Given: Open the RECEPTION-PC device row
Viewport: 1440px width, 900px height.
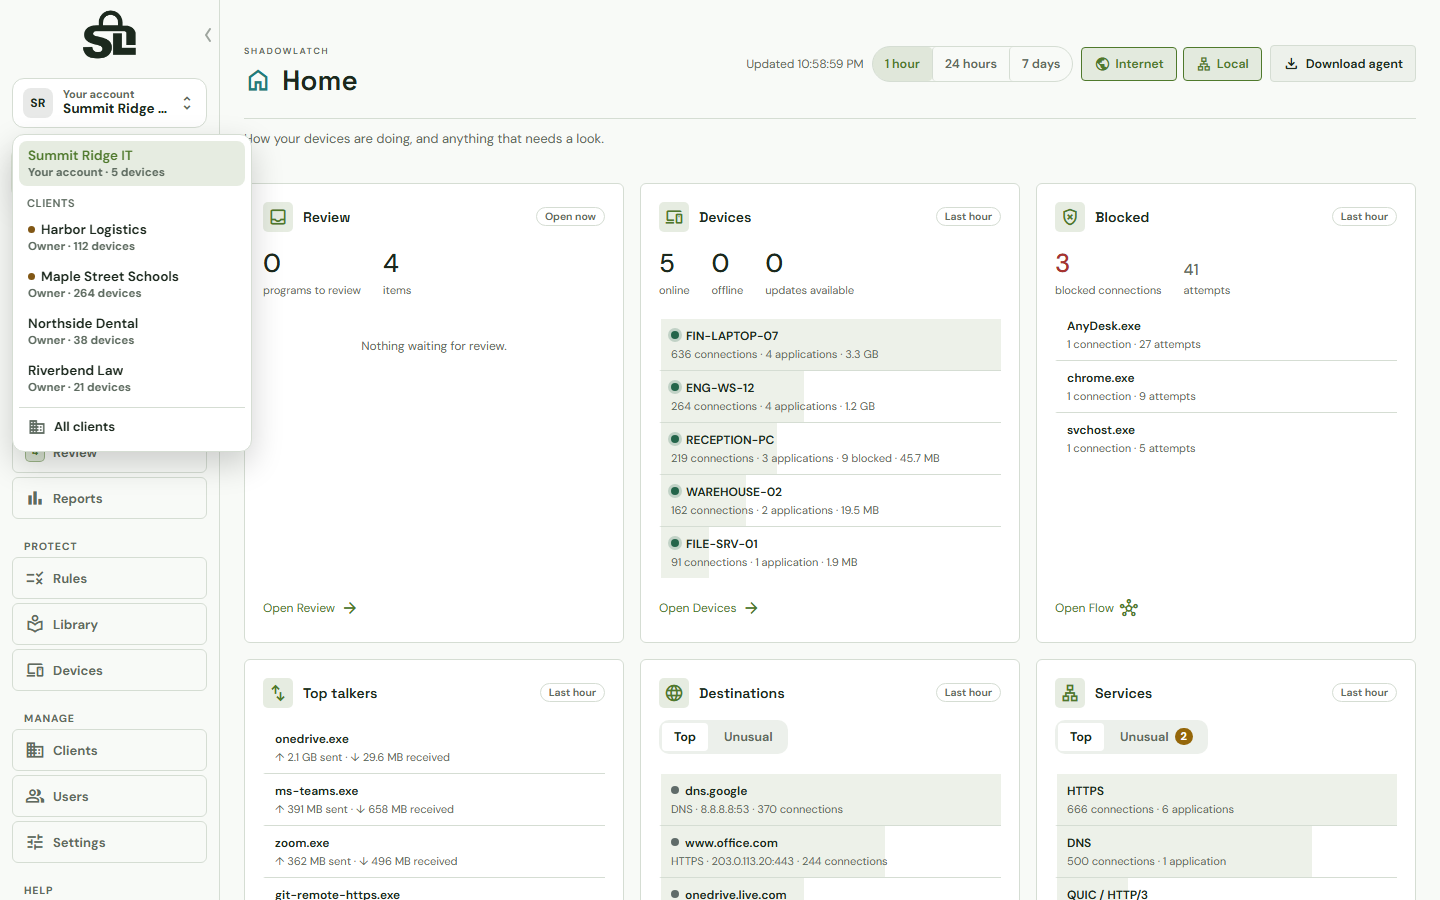Looking at the screenshot, I should pos(830,449).
